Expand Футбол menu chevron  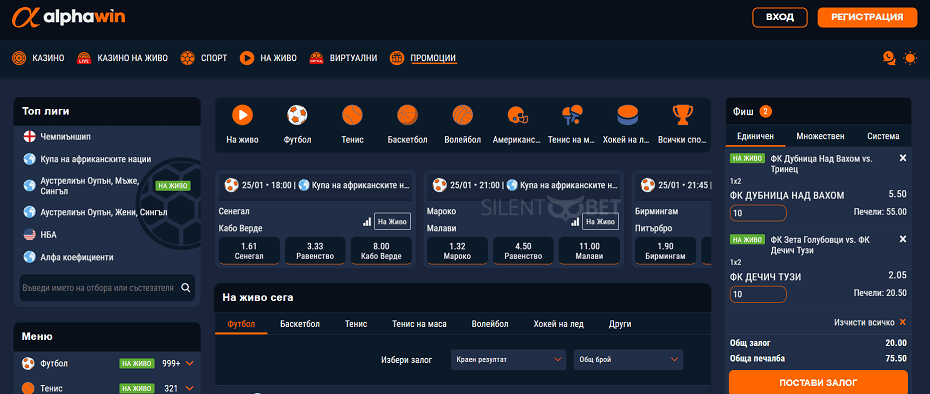pyautogui.click(x=190, y=363)
